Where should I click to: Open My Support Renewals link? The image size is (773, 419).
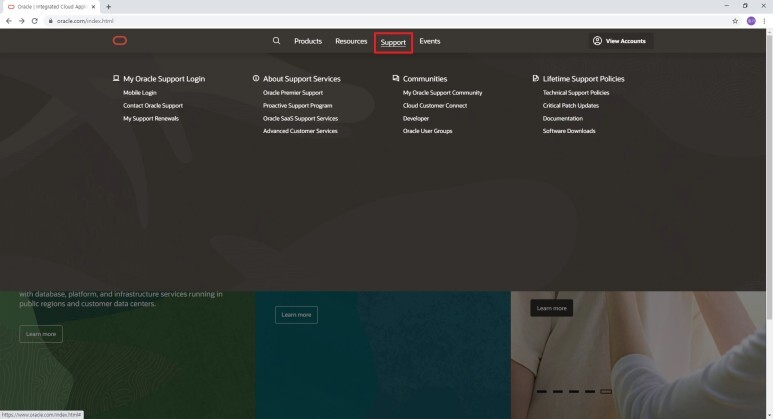pyautogui.click(x=151, y=118)
